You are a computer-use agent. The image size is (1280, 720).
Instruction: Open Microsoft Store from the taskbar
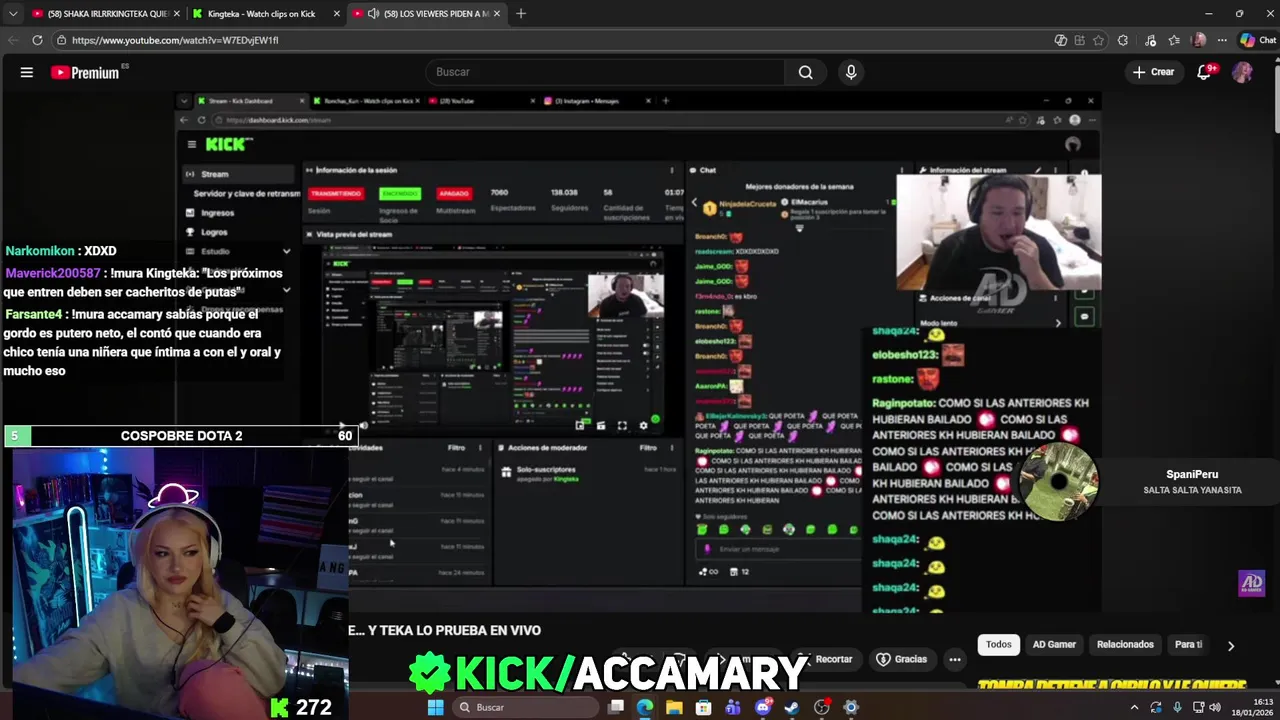[704, 707]
